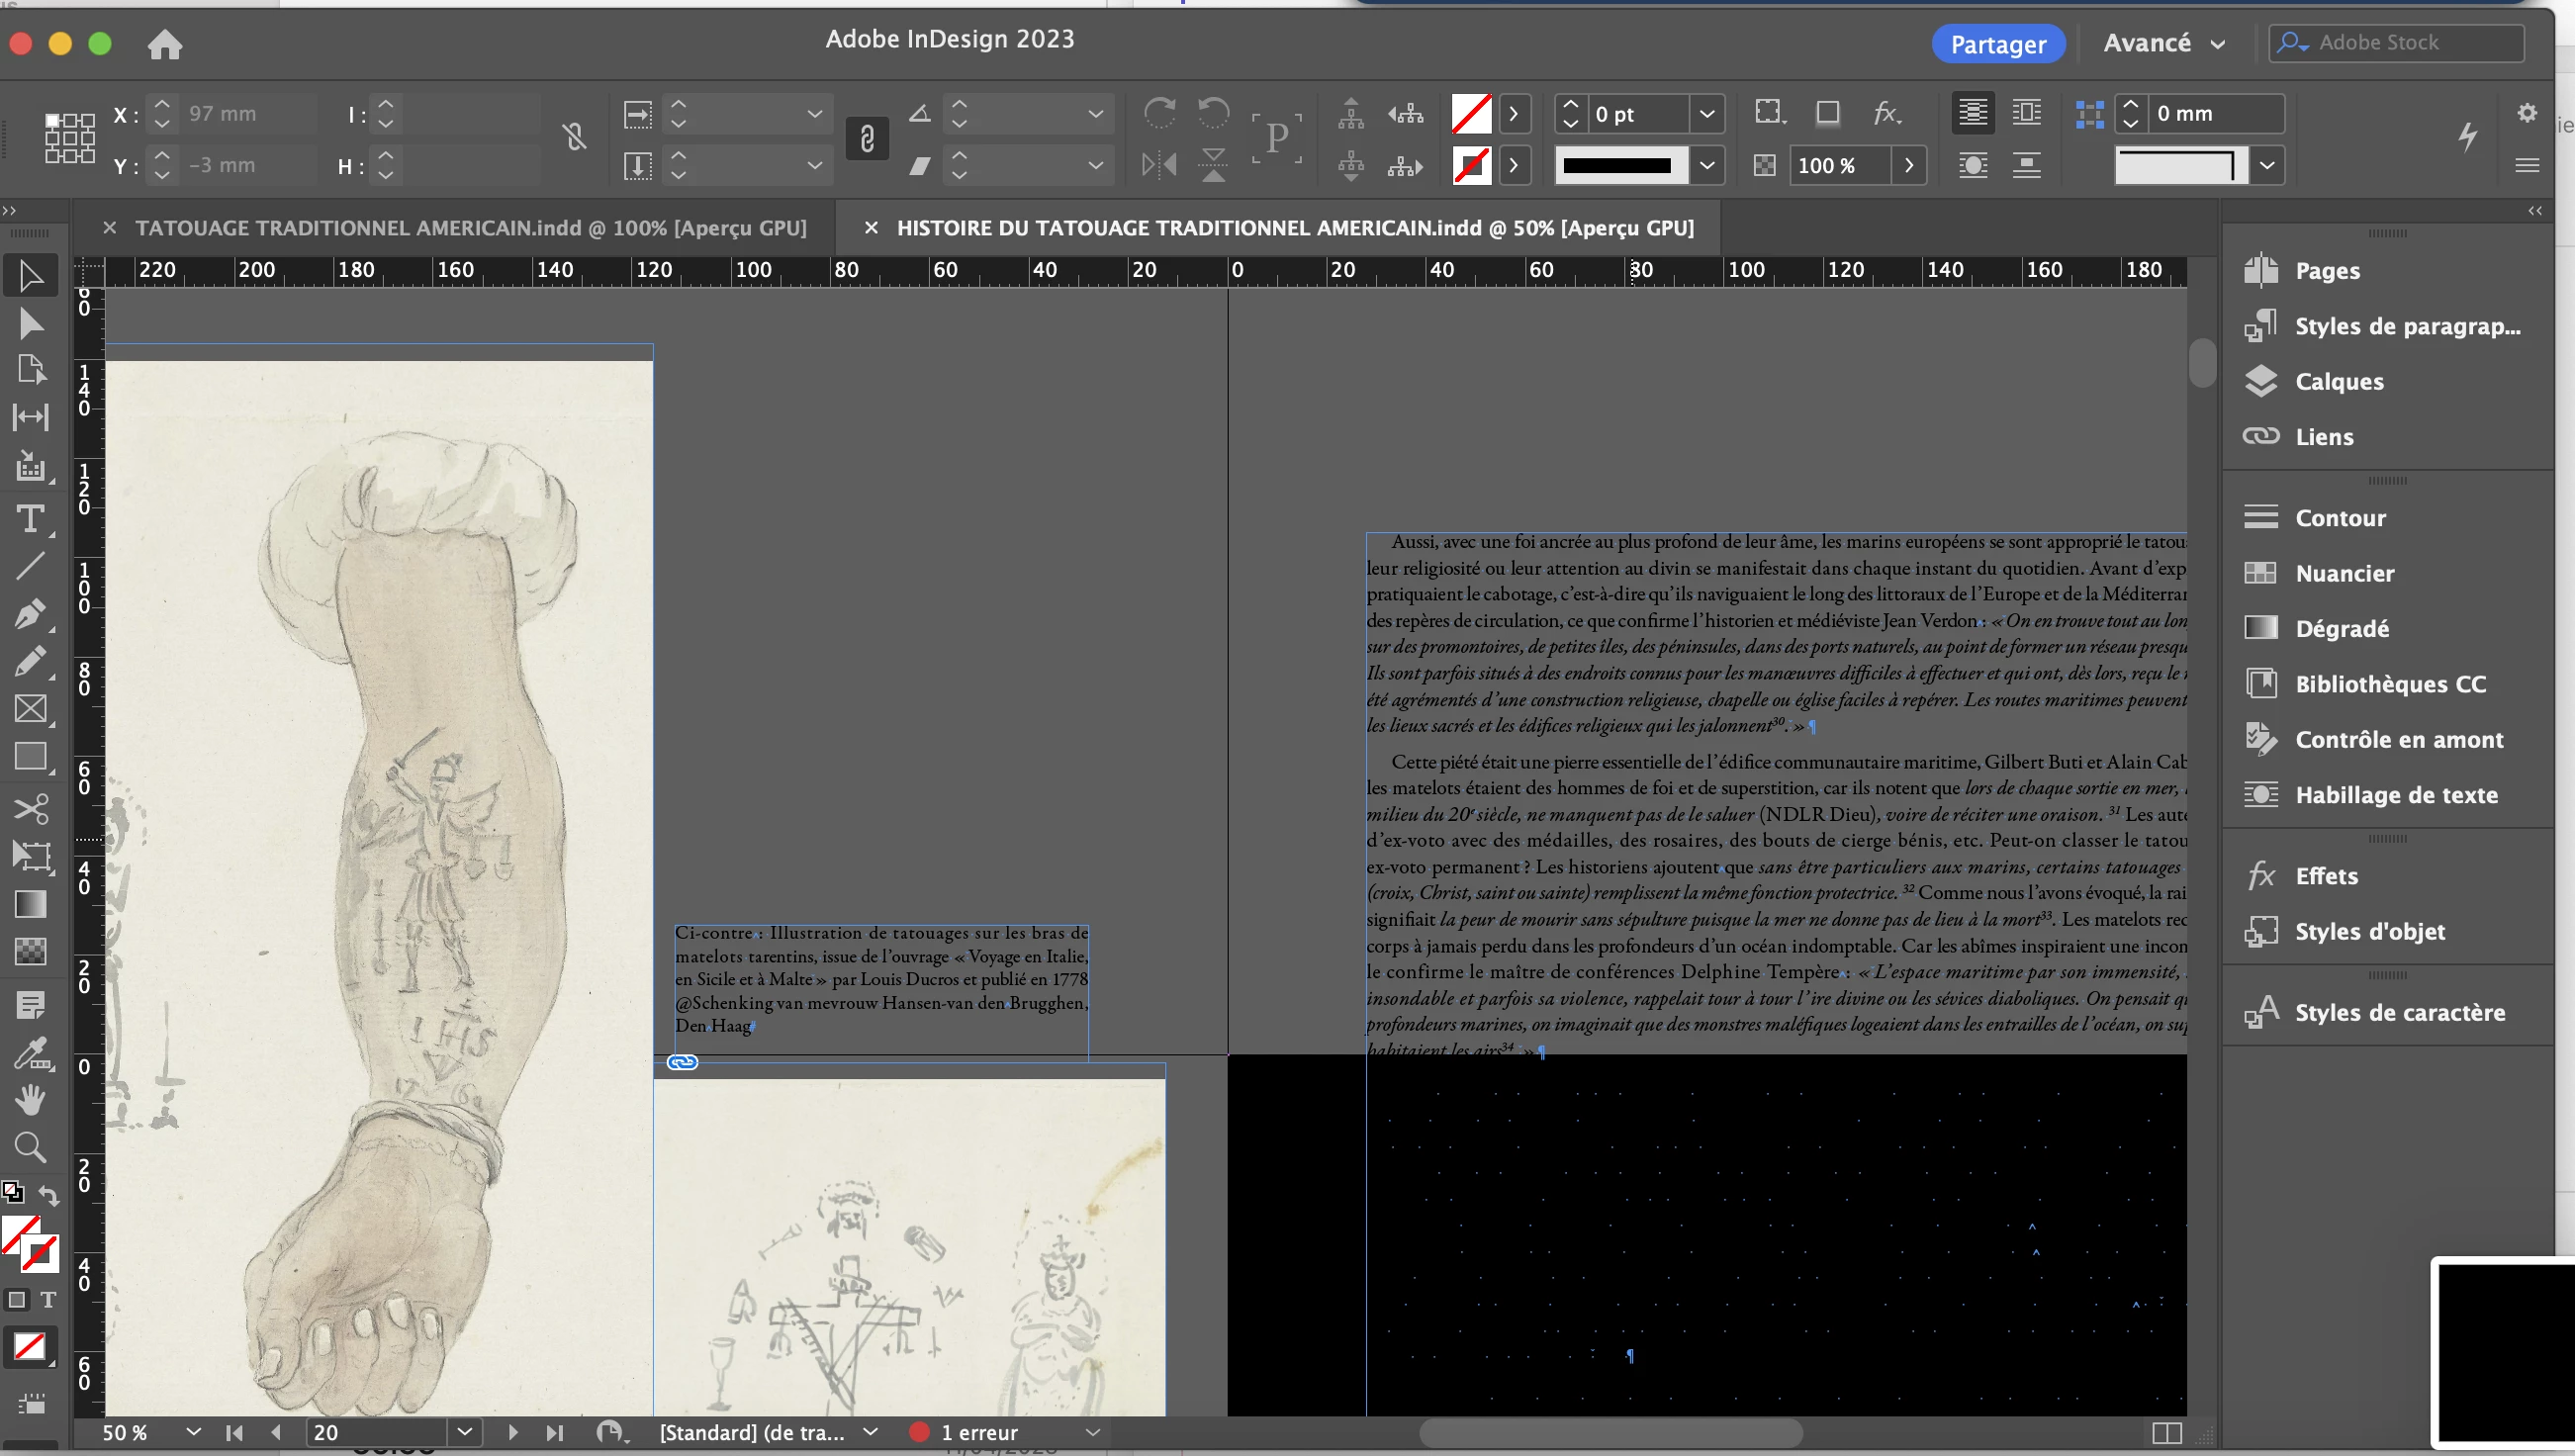Switch to TATOUAGE TRADITIONNEL AMERICAIN.indd tab
Viewport: 2575px width, 1456px height.
[x=470, y=228]
